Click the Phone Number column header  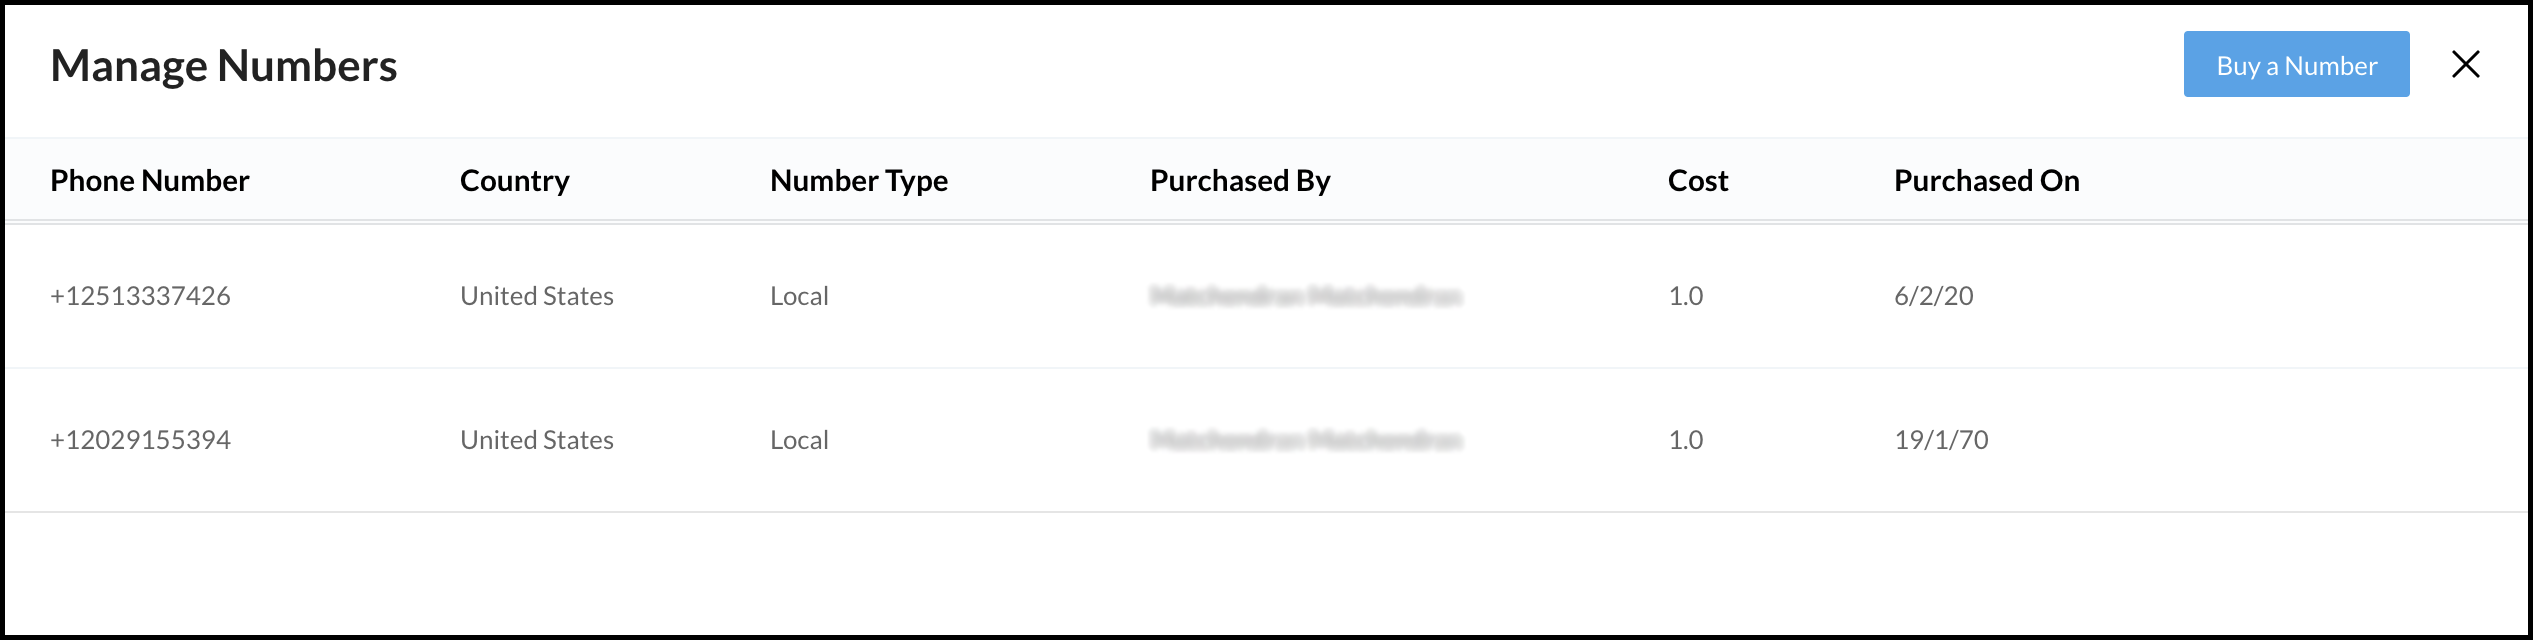click(150, 181)
